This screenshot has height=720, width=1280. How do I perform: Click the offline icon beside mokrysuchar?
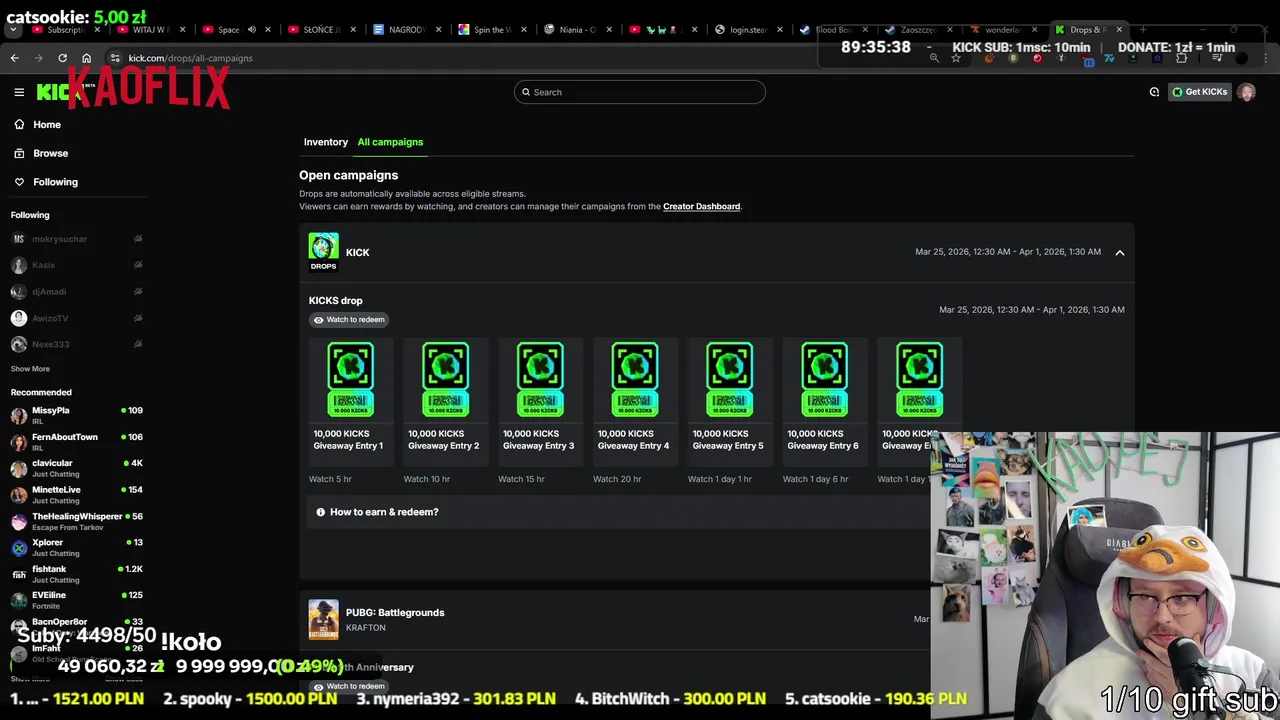138,239
